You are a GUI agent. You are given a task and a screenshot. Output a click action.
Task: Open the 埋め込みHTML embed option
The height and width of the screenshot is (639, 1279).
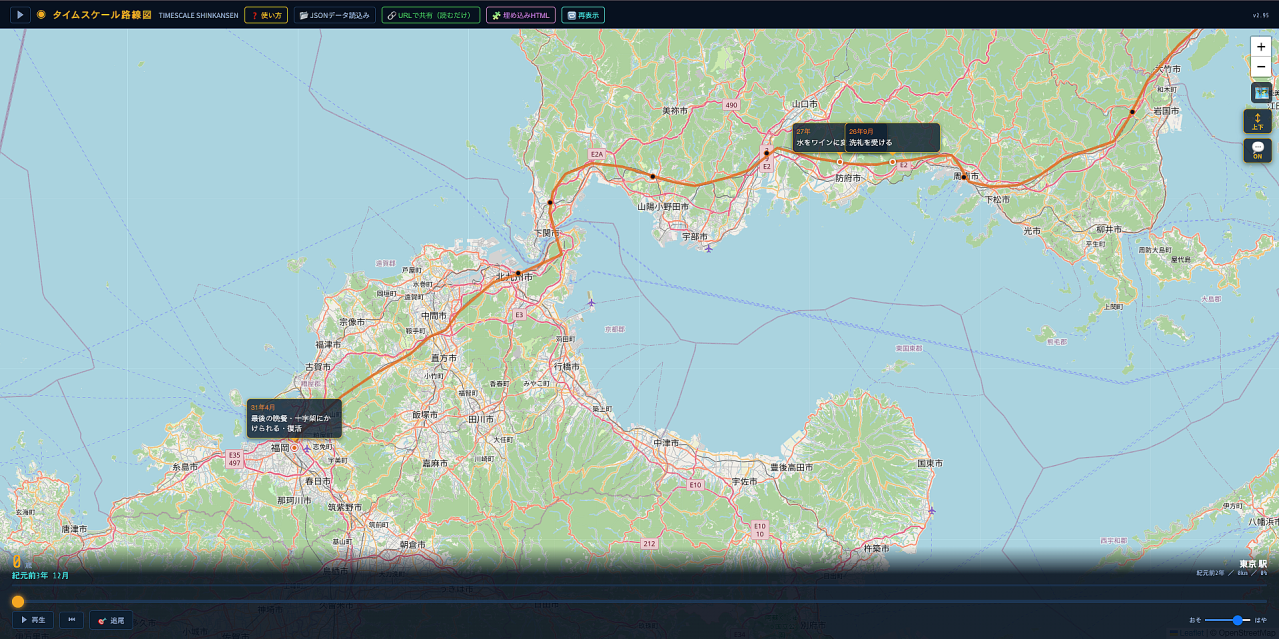click(x=521, y=15)
